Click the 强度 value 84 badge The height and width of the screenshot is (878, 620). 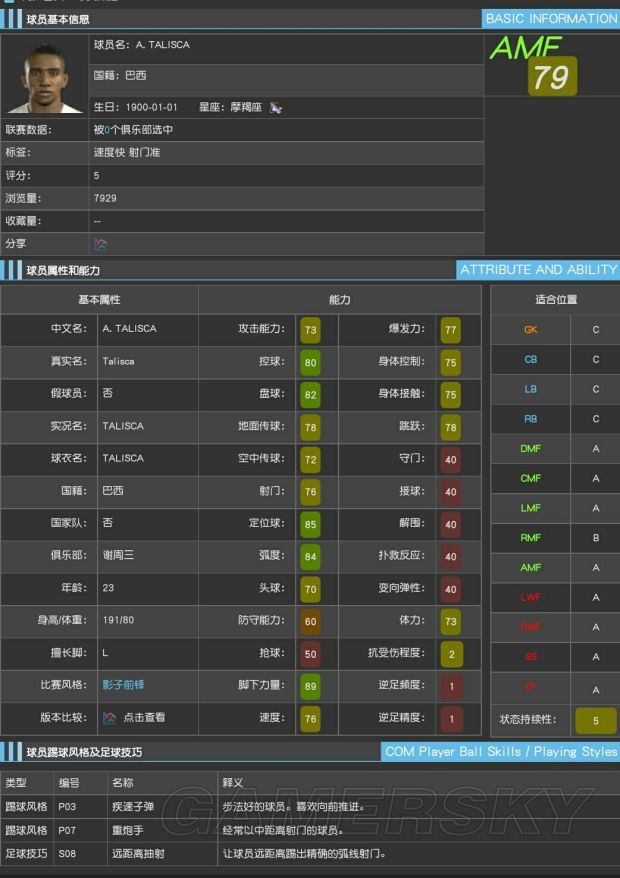click(310, 557)
